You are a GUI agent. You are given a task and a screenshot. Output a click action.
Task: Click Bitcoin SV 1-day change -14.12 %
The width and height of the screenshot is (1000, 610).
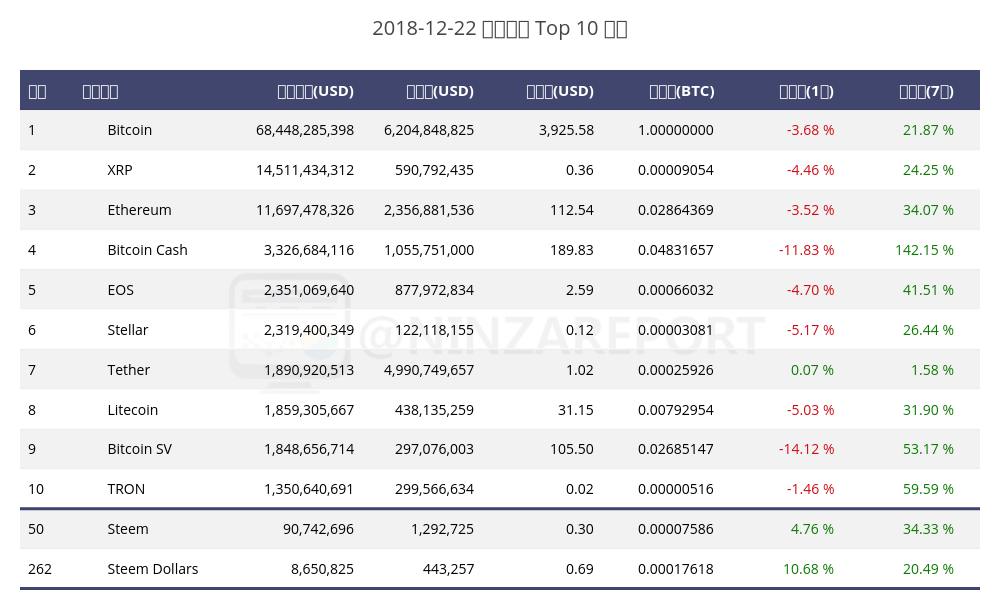pos(806,449)
